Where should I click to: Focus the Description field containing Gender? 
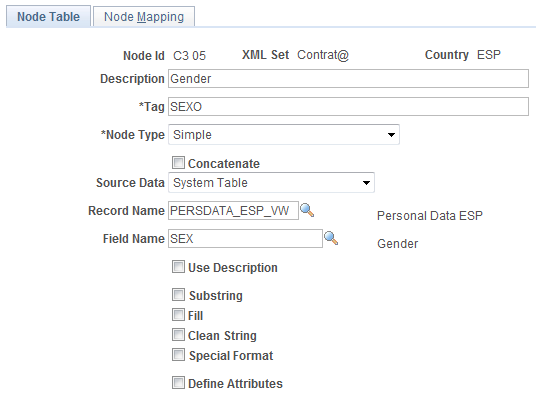[x=348, y=79]
